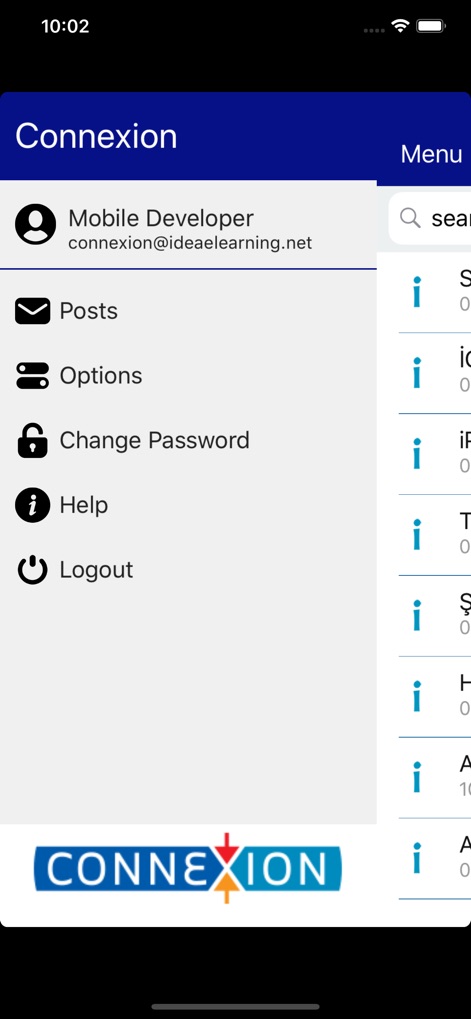Tap the first blue info icon in list

pyautogui.click(x=417, y=292)
